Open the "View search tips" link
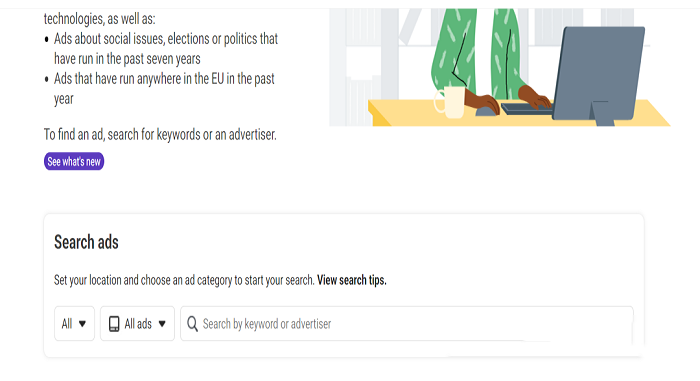700x381 pixels. 352,280
